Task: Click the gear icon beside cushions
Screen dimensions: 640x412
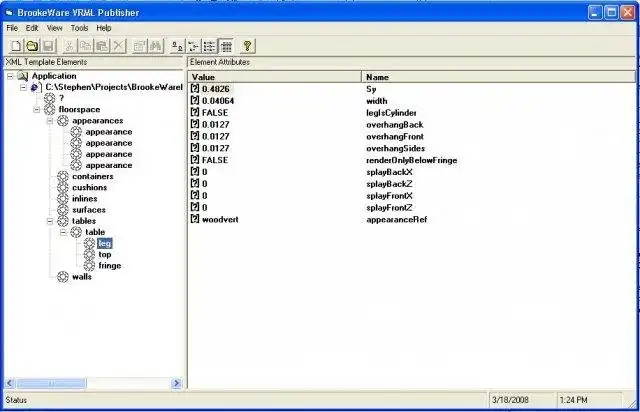Action: click(x=62, y=187)
